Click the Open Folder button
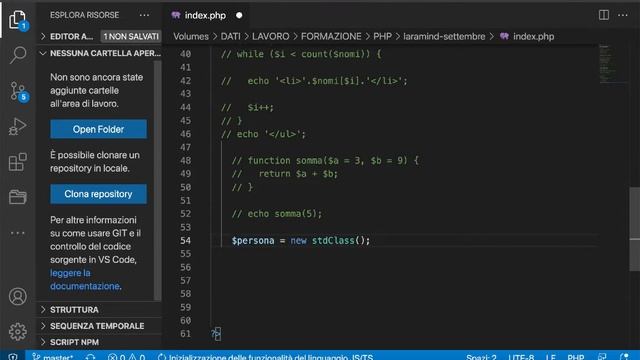The width and height of the screenshot is (640, 360). pyautogui.click(x=98, y=129)
